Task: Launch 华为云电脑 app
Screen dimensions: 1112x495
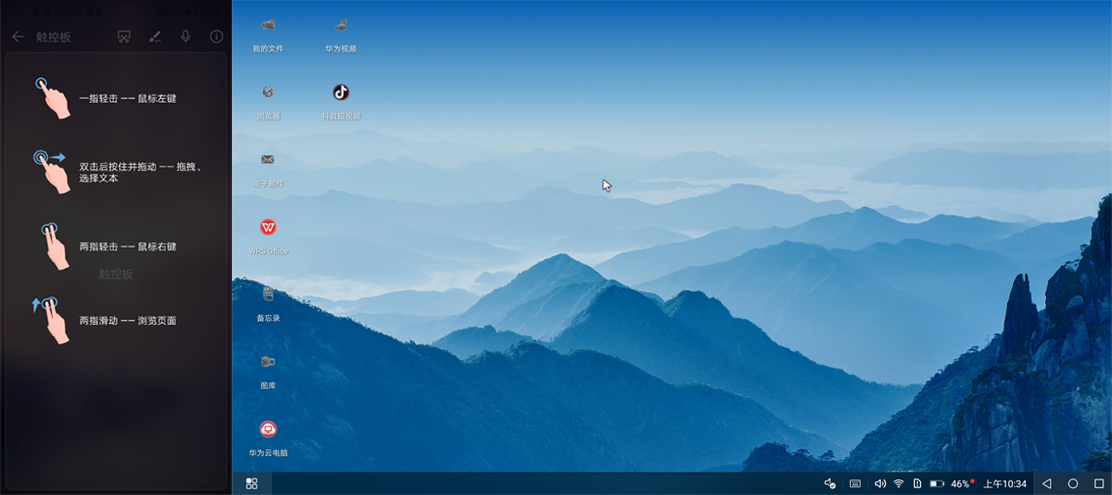Action: click(268, 430)
